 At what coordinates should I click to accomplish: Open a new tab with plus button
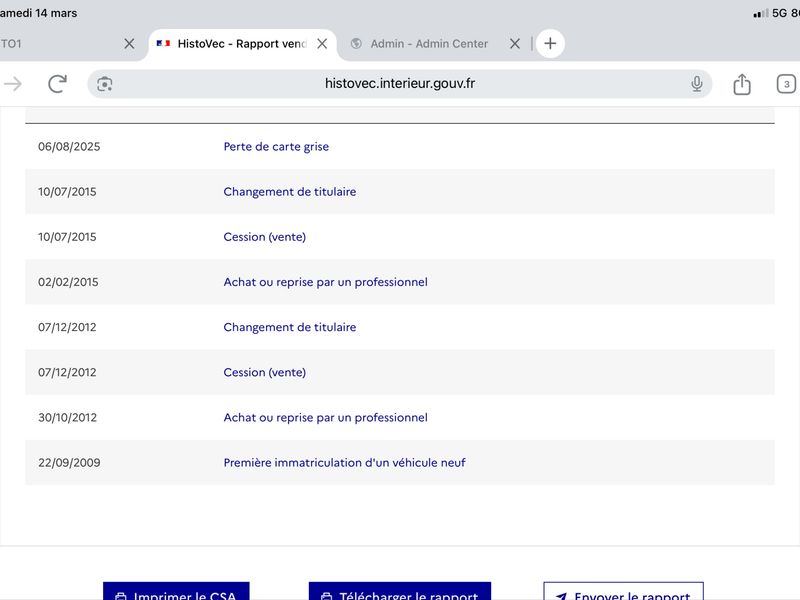550,43
